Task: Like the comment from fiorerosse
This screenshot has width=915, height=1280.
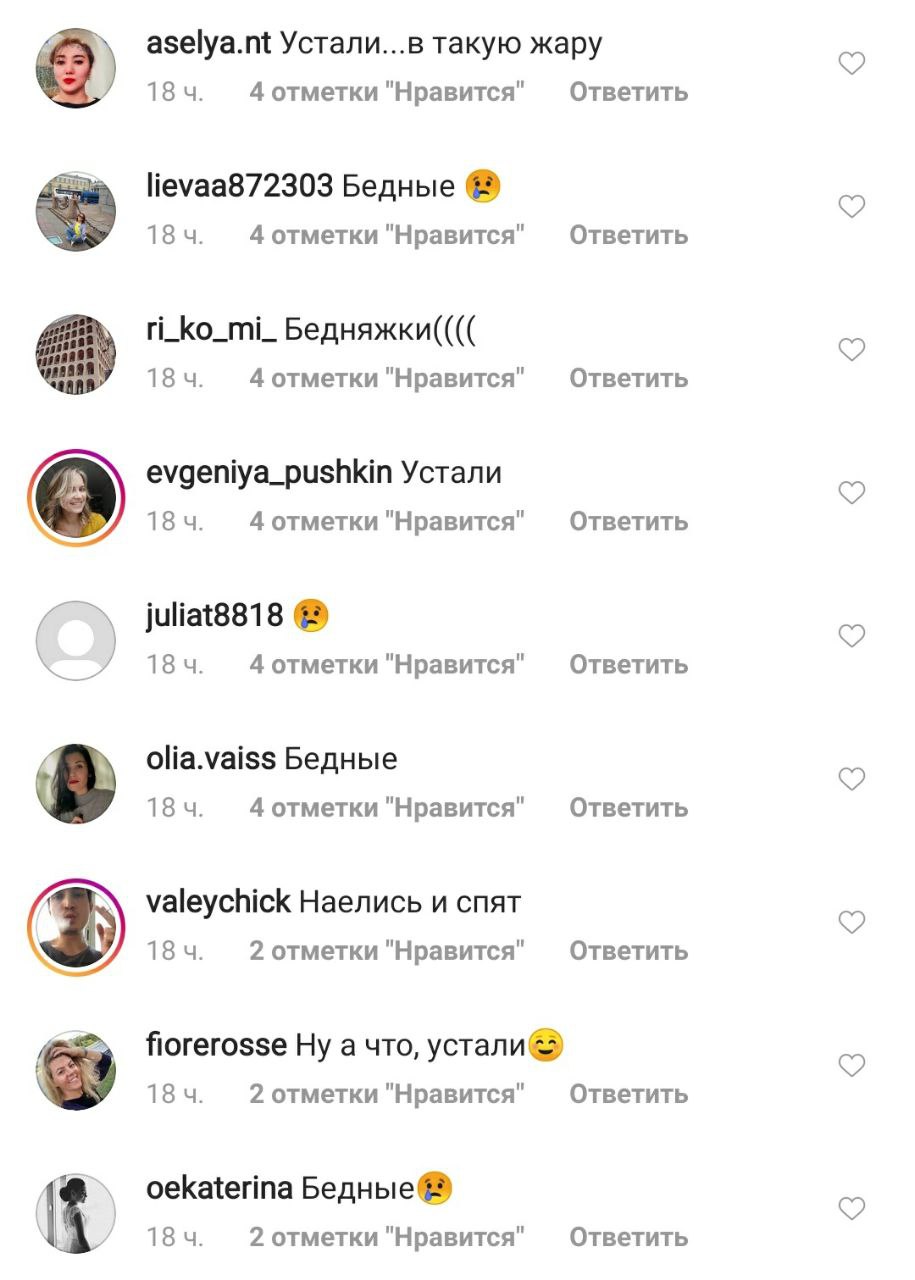Action: click(x=851, y=1065)
